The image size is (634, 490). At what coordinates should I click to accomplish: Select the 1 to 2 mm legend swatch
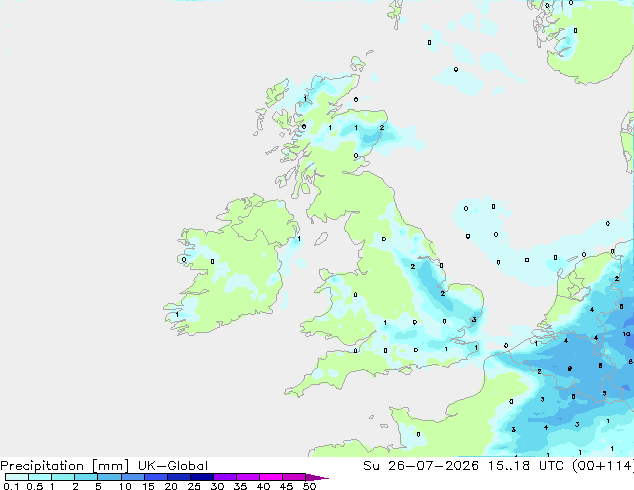[x=63, y=477]
